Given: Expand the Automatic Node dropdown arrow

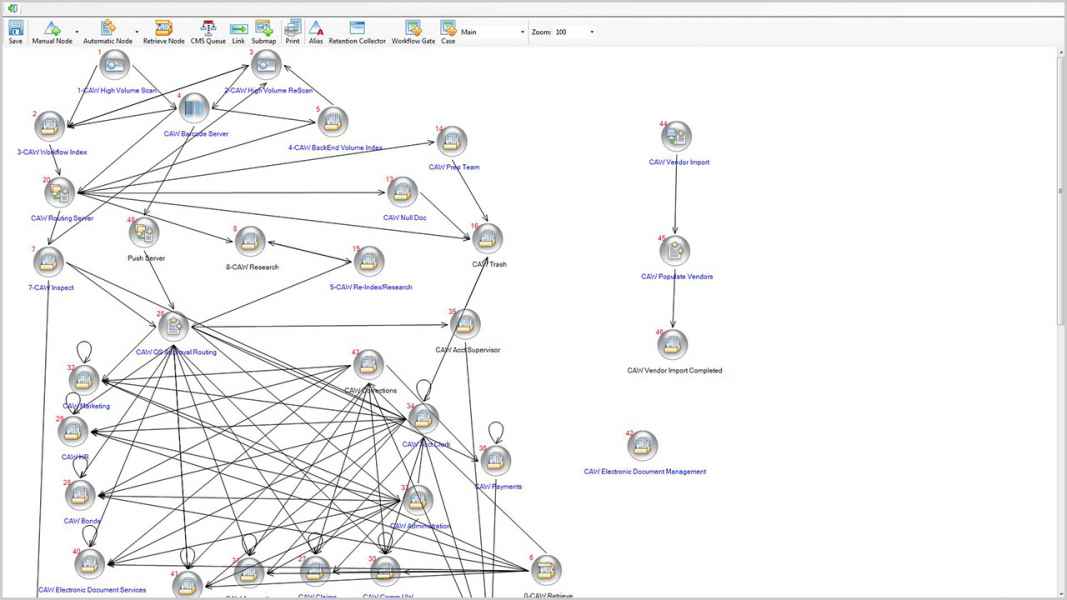Looking at the screenshot, I should point(137,32).
